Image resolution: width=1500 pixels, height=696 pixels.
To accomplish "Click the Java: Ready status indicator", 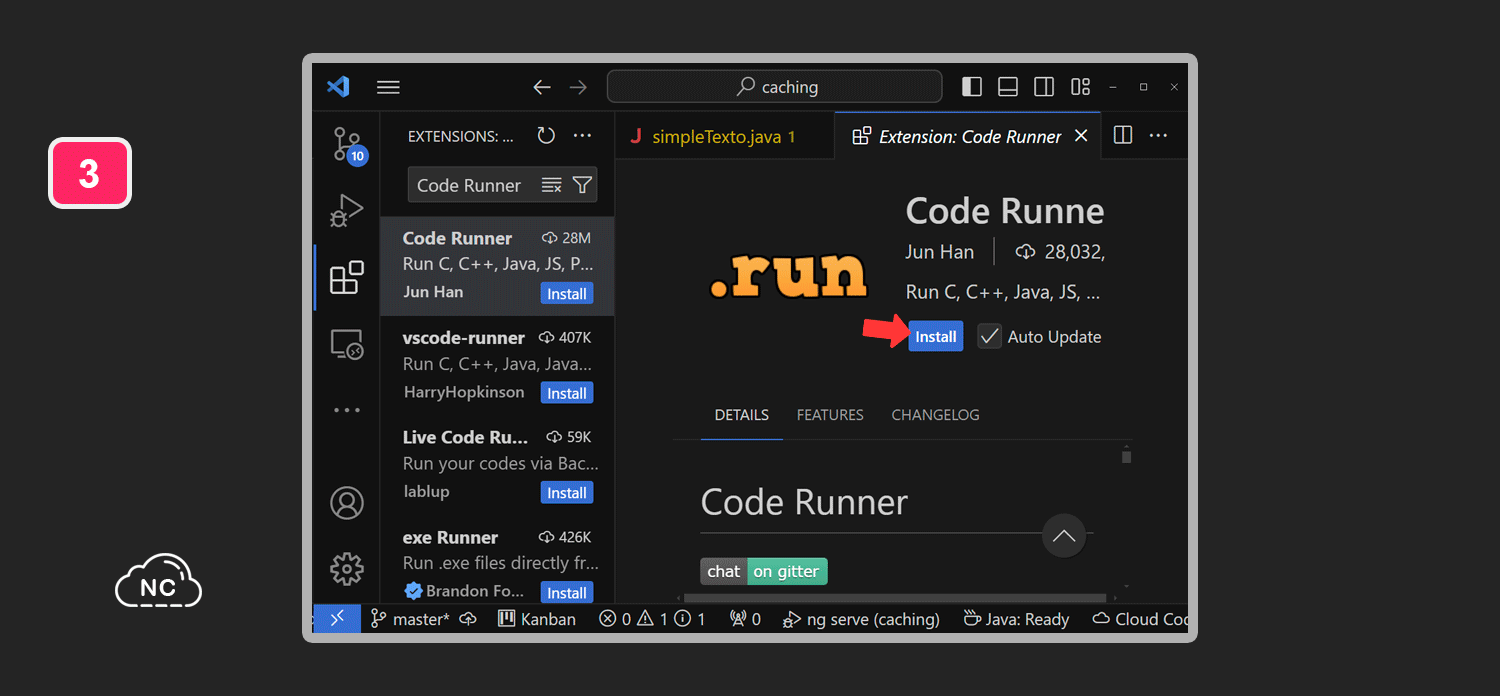I will click(x=1016, y=619).
